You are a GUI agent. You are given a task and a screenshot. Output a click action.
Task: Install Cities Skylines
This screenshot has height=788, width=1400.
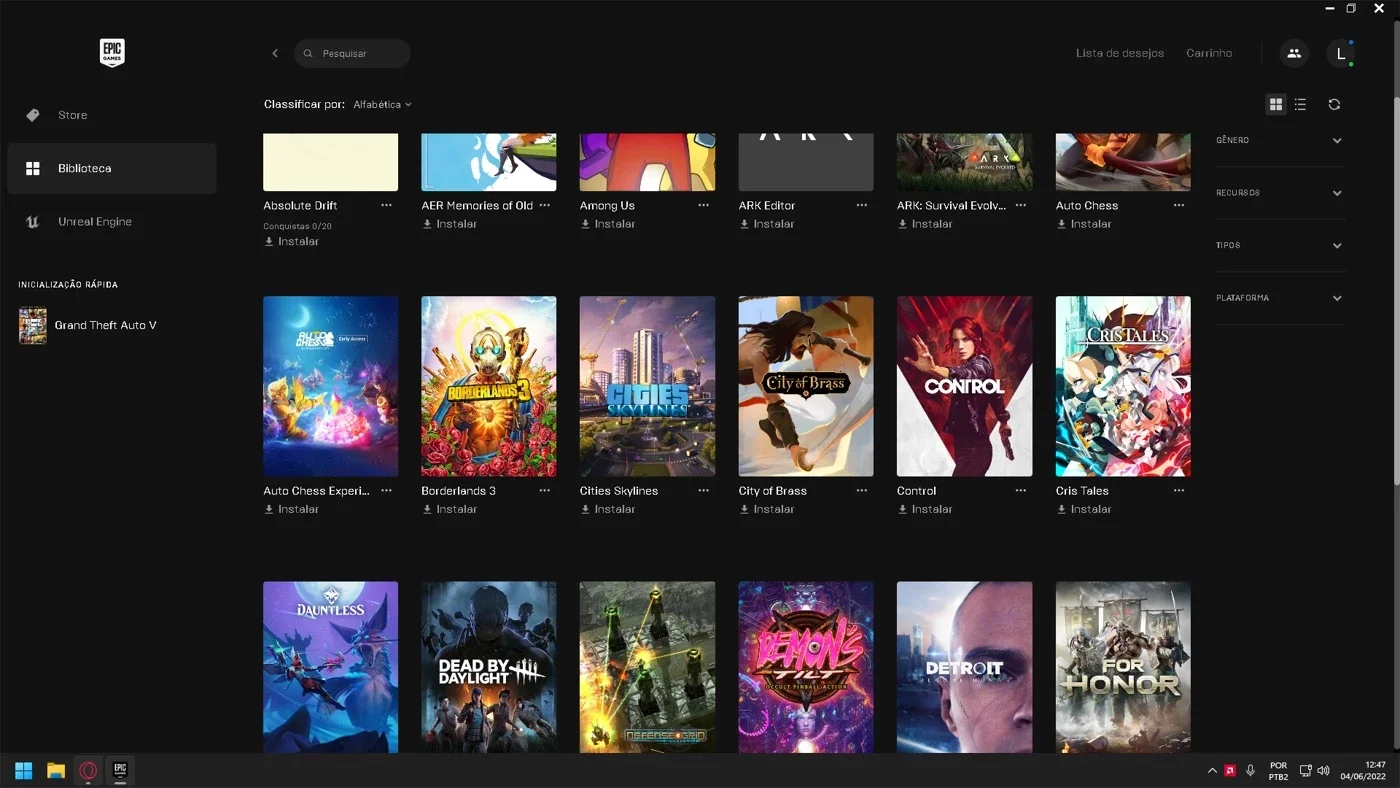click(608, 509)
